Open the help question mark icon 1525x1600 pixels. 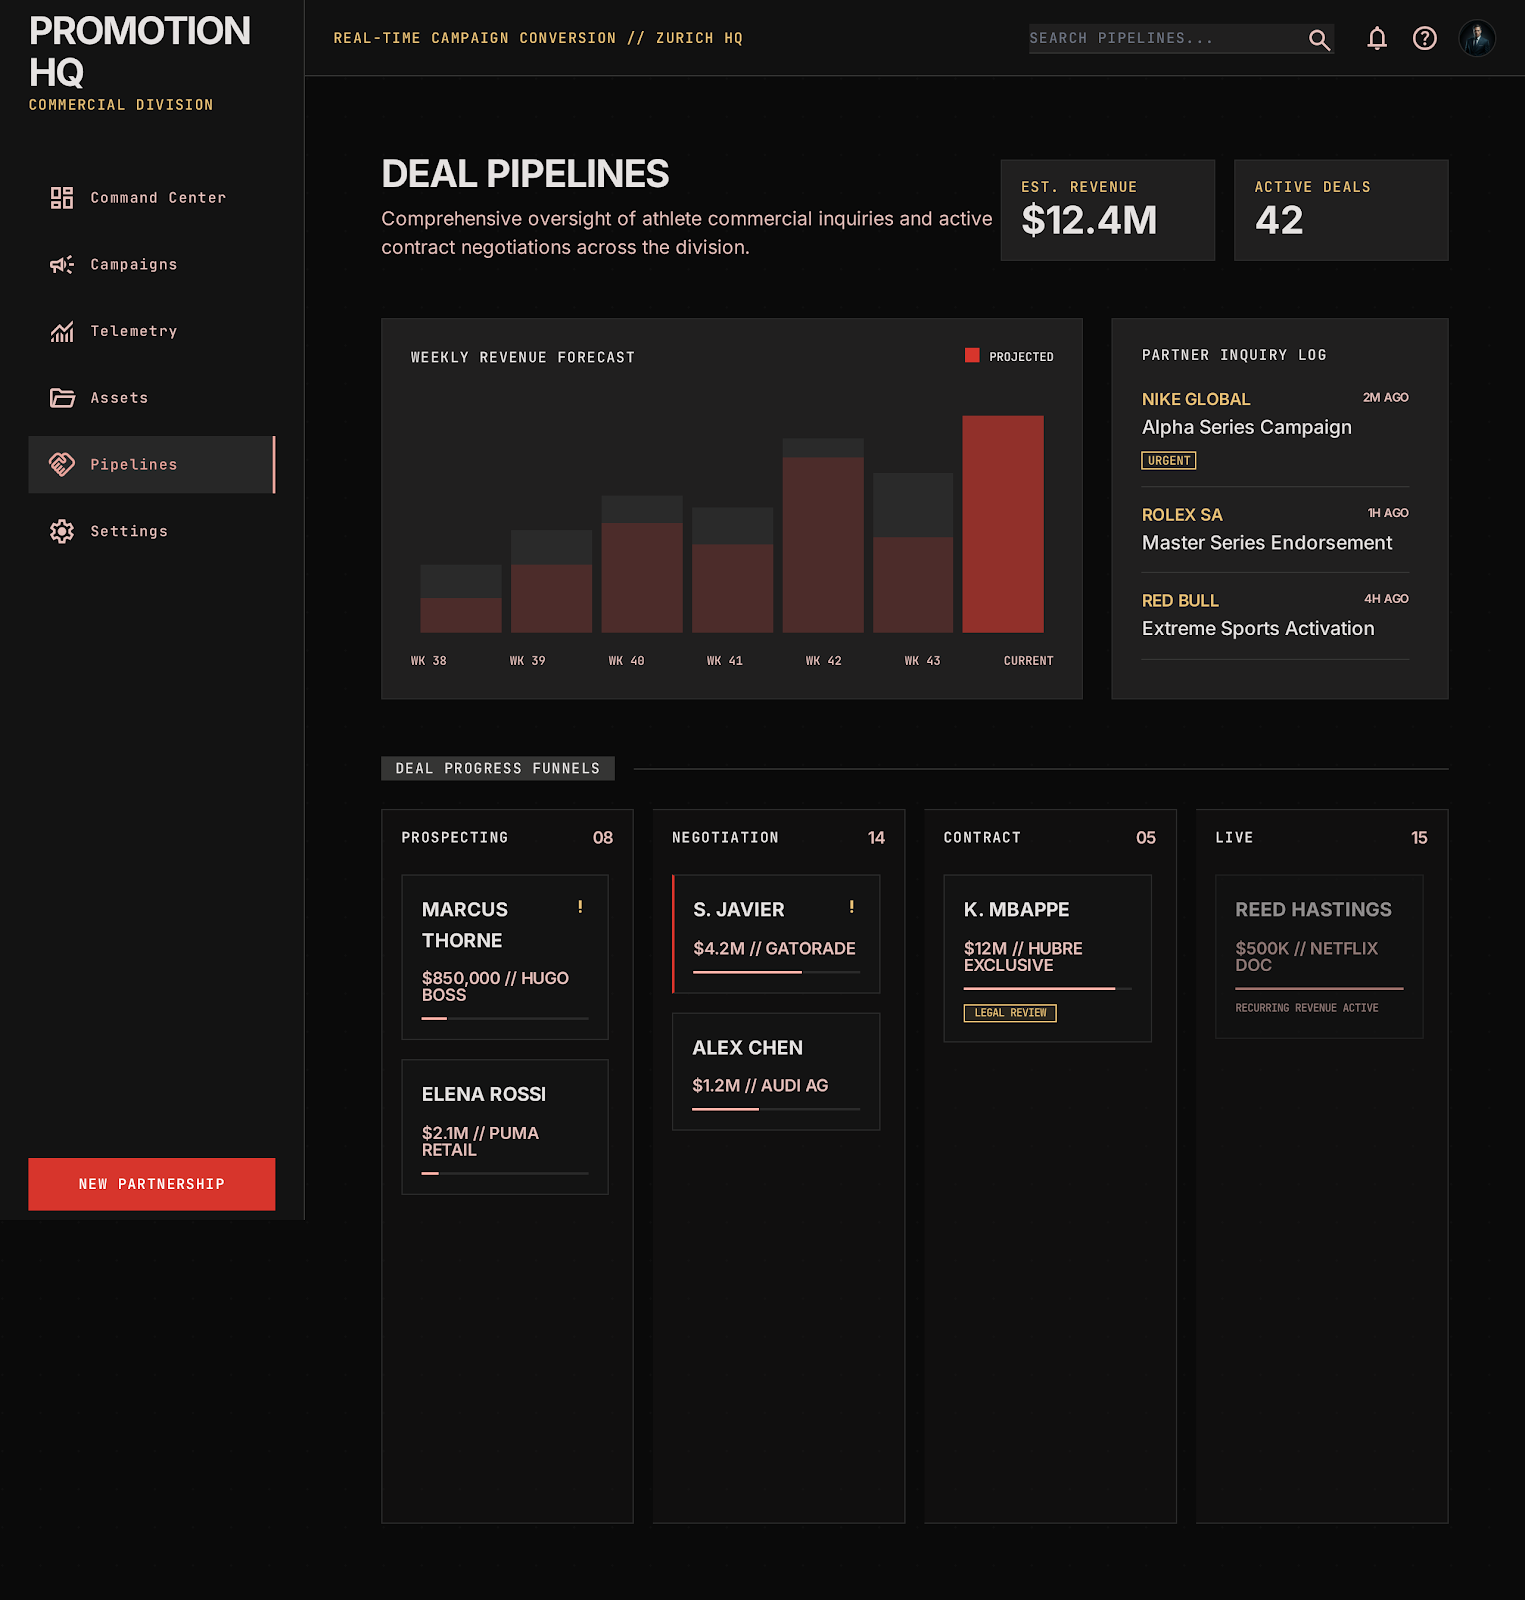click(1424, 38)
